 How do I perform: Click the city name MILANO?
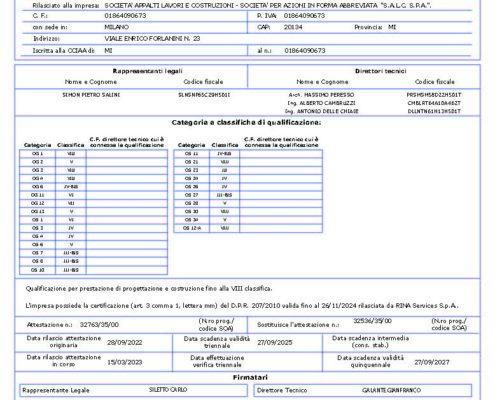point(116,27)
